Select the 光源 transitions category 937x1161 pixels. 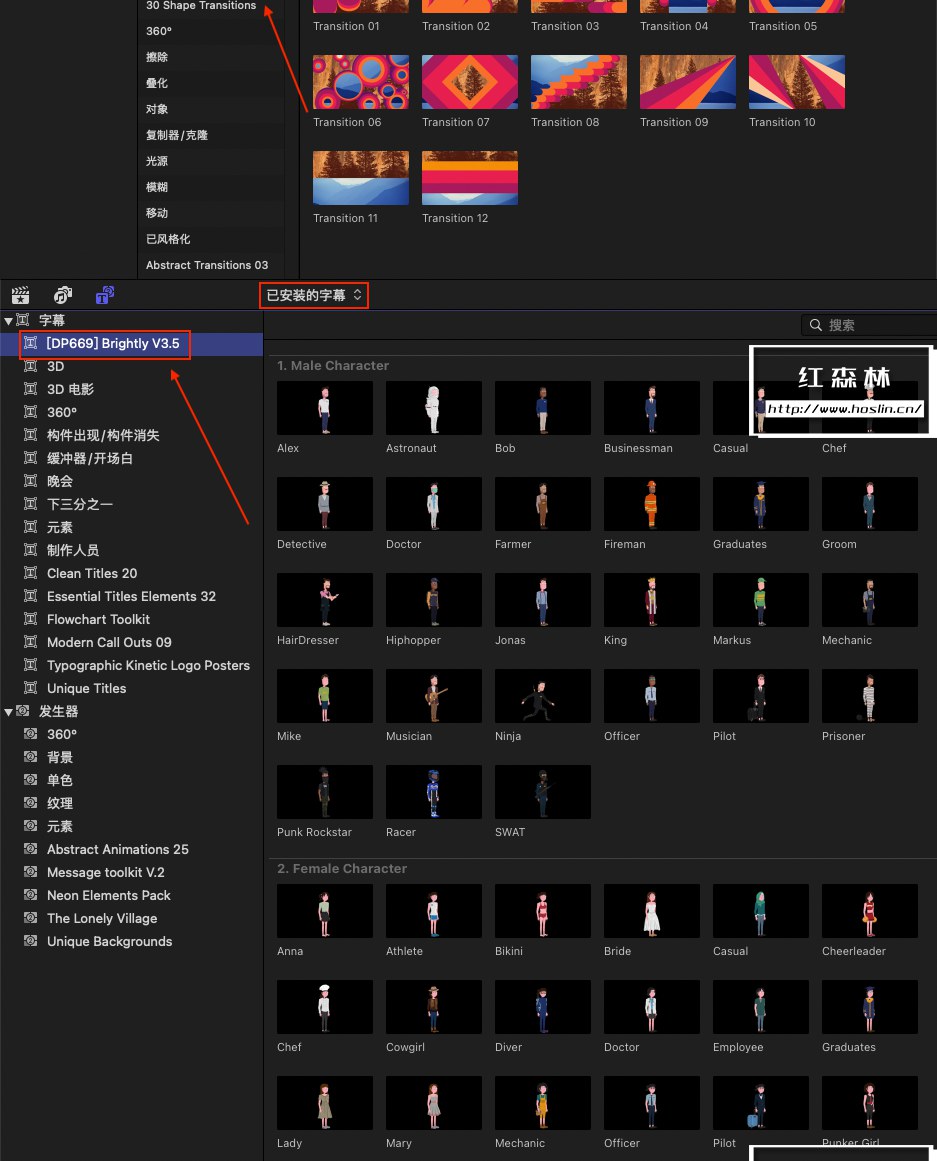pyautogui.click(x=211, y=161)
